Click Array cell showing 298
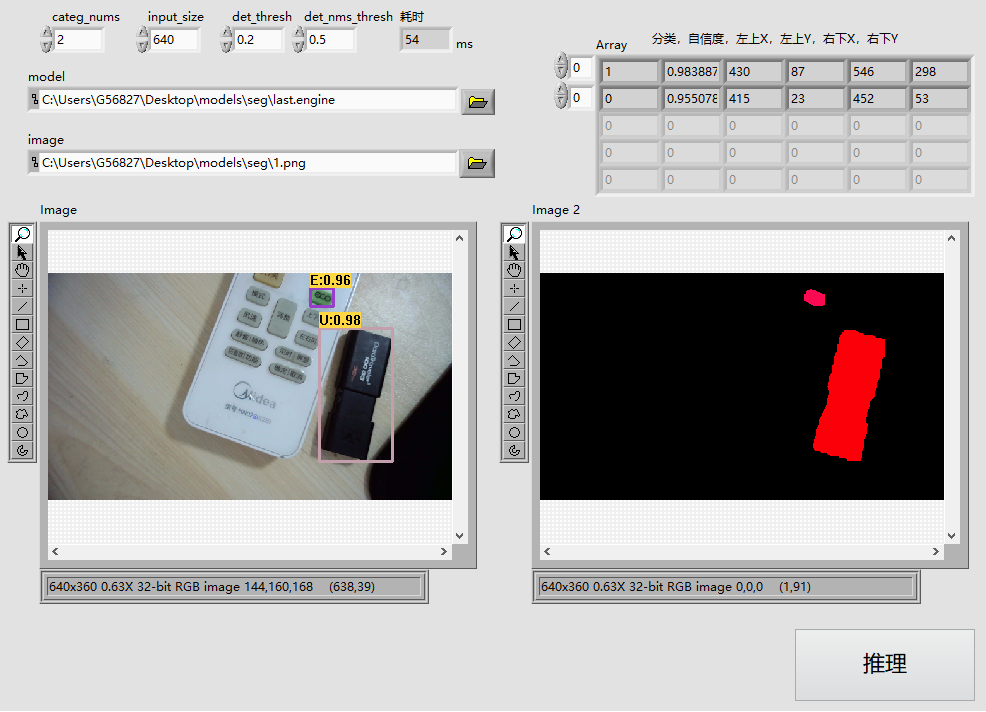 (x=940, y=72)
